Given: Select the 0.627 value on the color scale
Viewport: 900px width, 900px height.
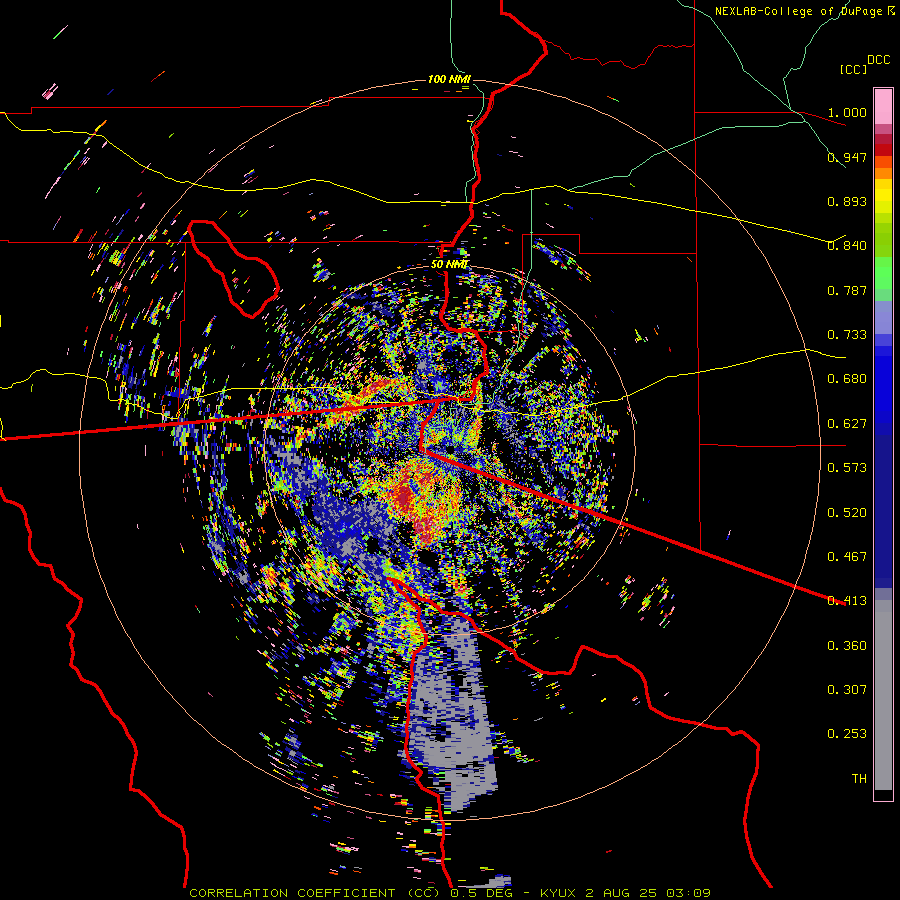Looking at the screenshot, I should (x=847, y=424).
